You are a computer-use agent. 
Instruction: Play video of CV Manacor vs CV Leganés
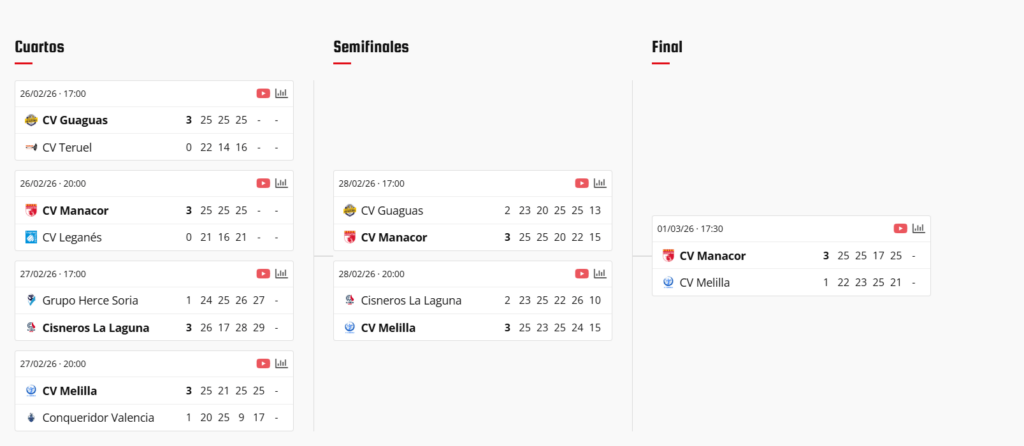[x=263, y=183]
